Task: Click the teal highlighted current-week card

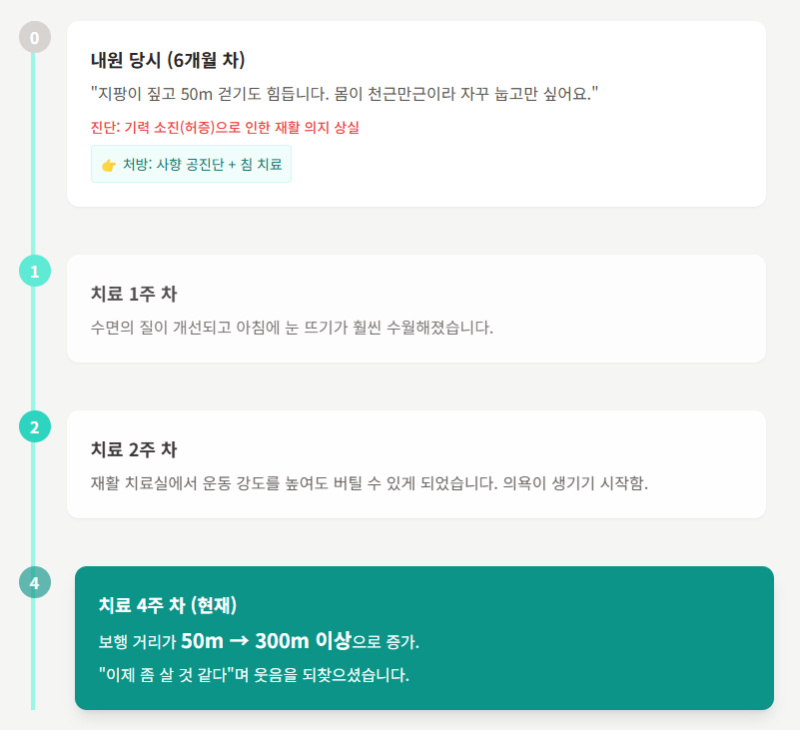Action: (424, 638)
